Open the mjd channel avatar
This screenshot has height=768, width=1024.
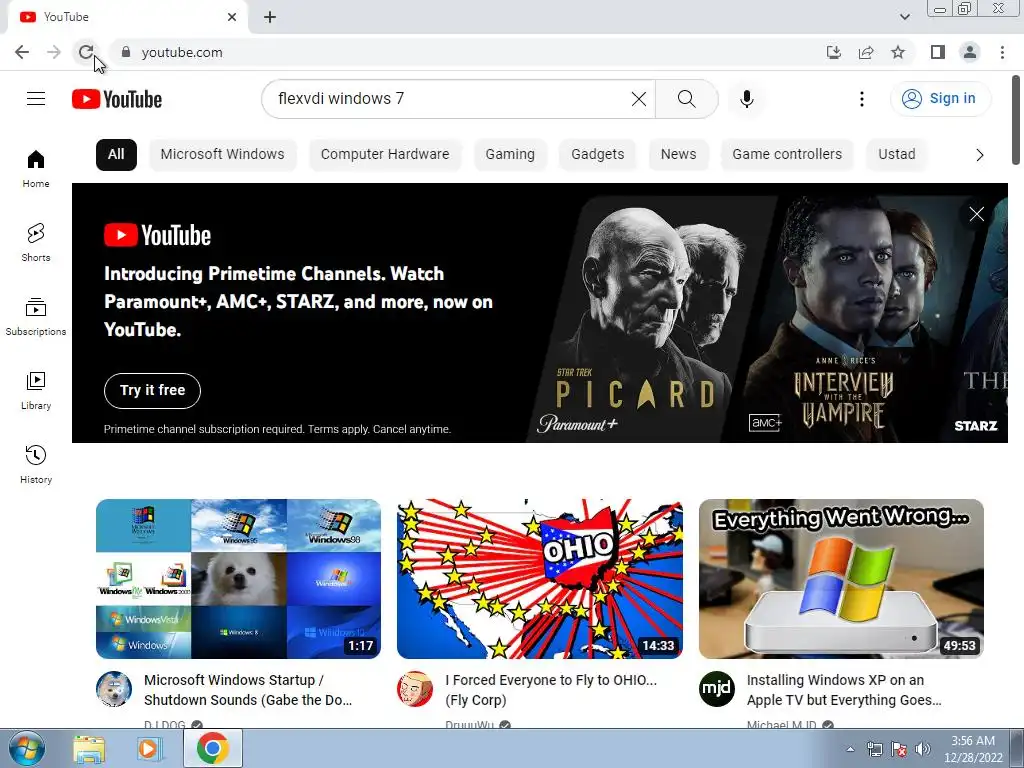click(716, 689)
